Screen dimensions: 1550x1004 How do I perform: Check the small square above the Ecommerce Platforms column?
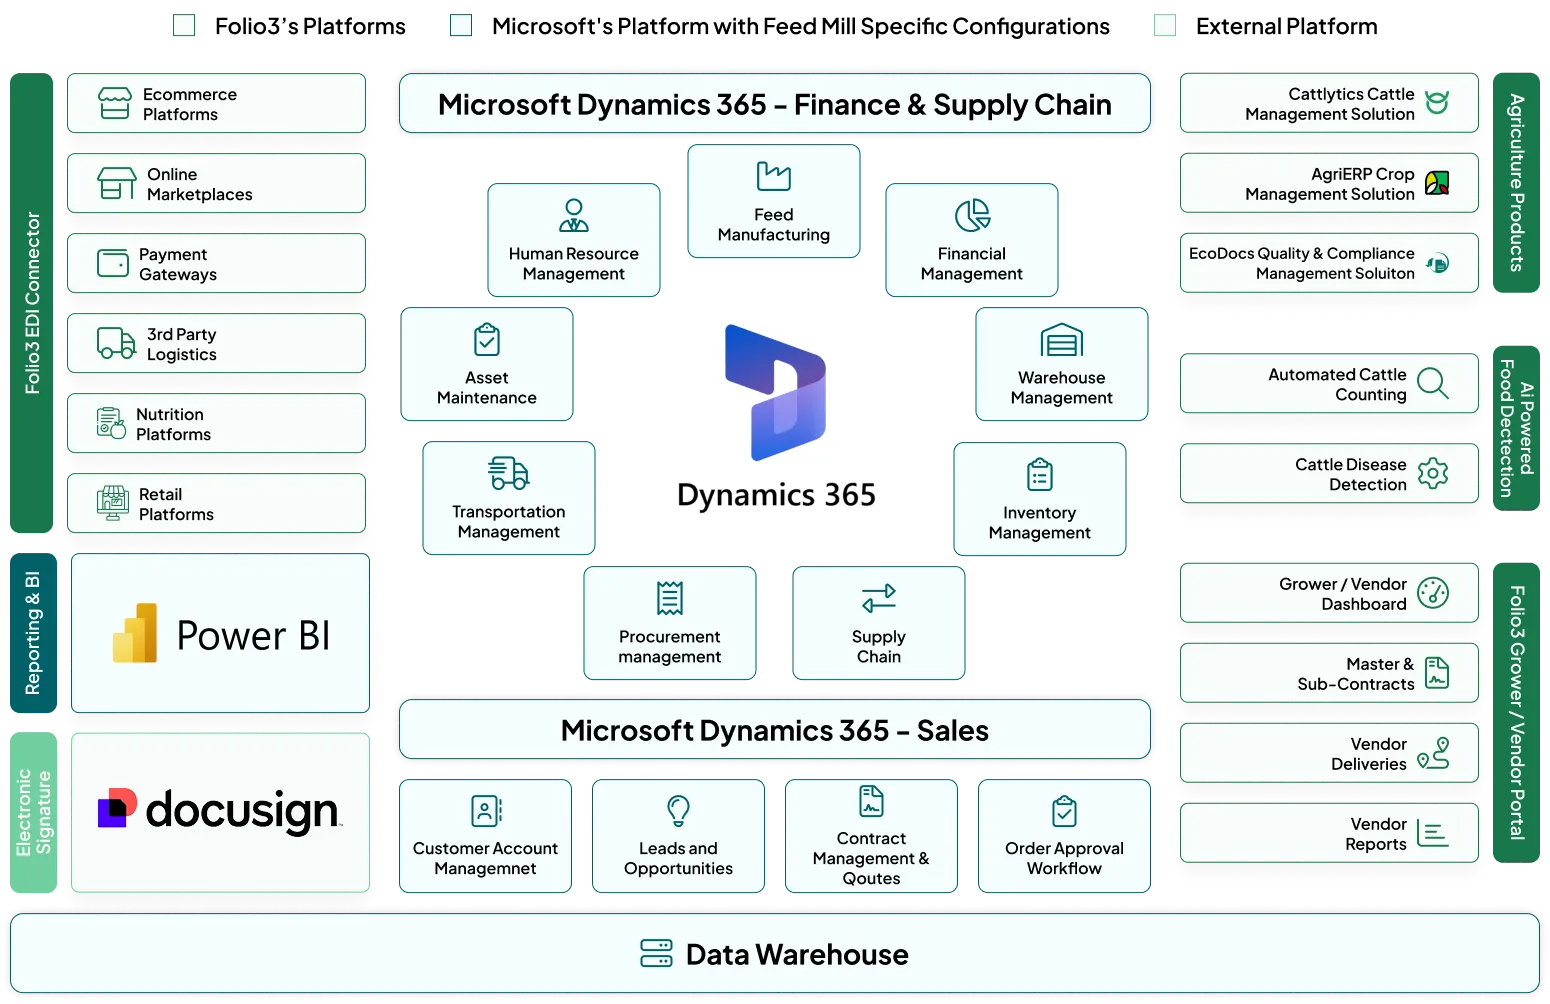pos(184,24)
